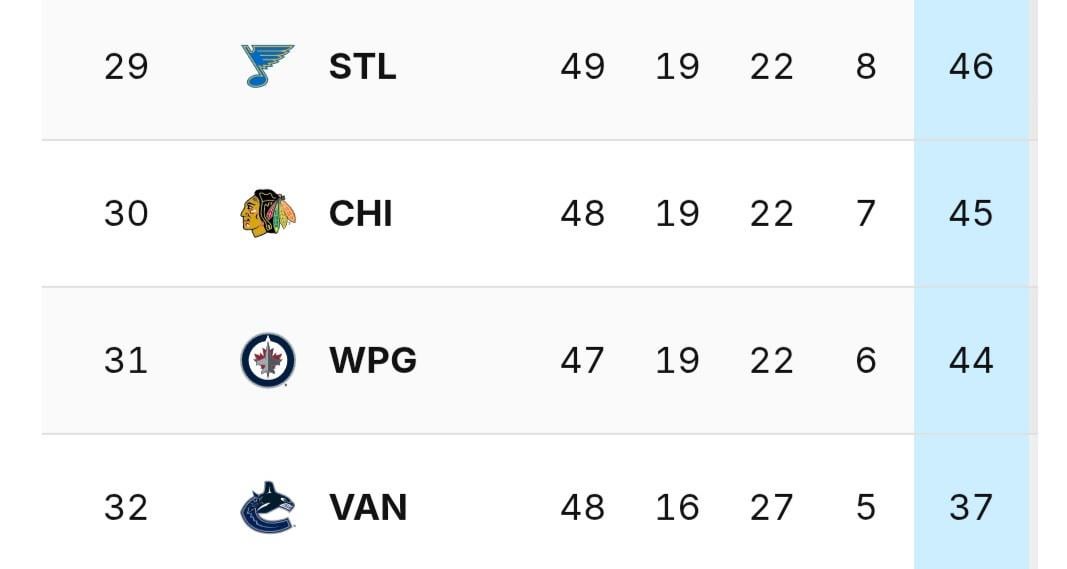The width and height of the screenshot is (1067, 569).
Task: Click rank number 31
Action: pyautogui.click(x=126, y=361)
